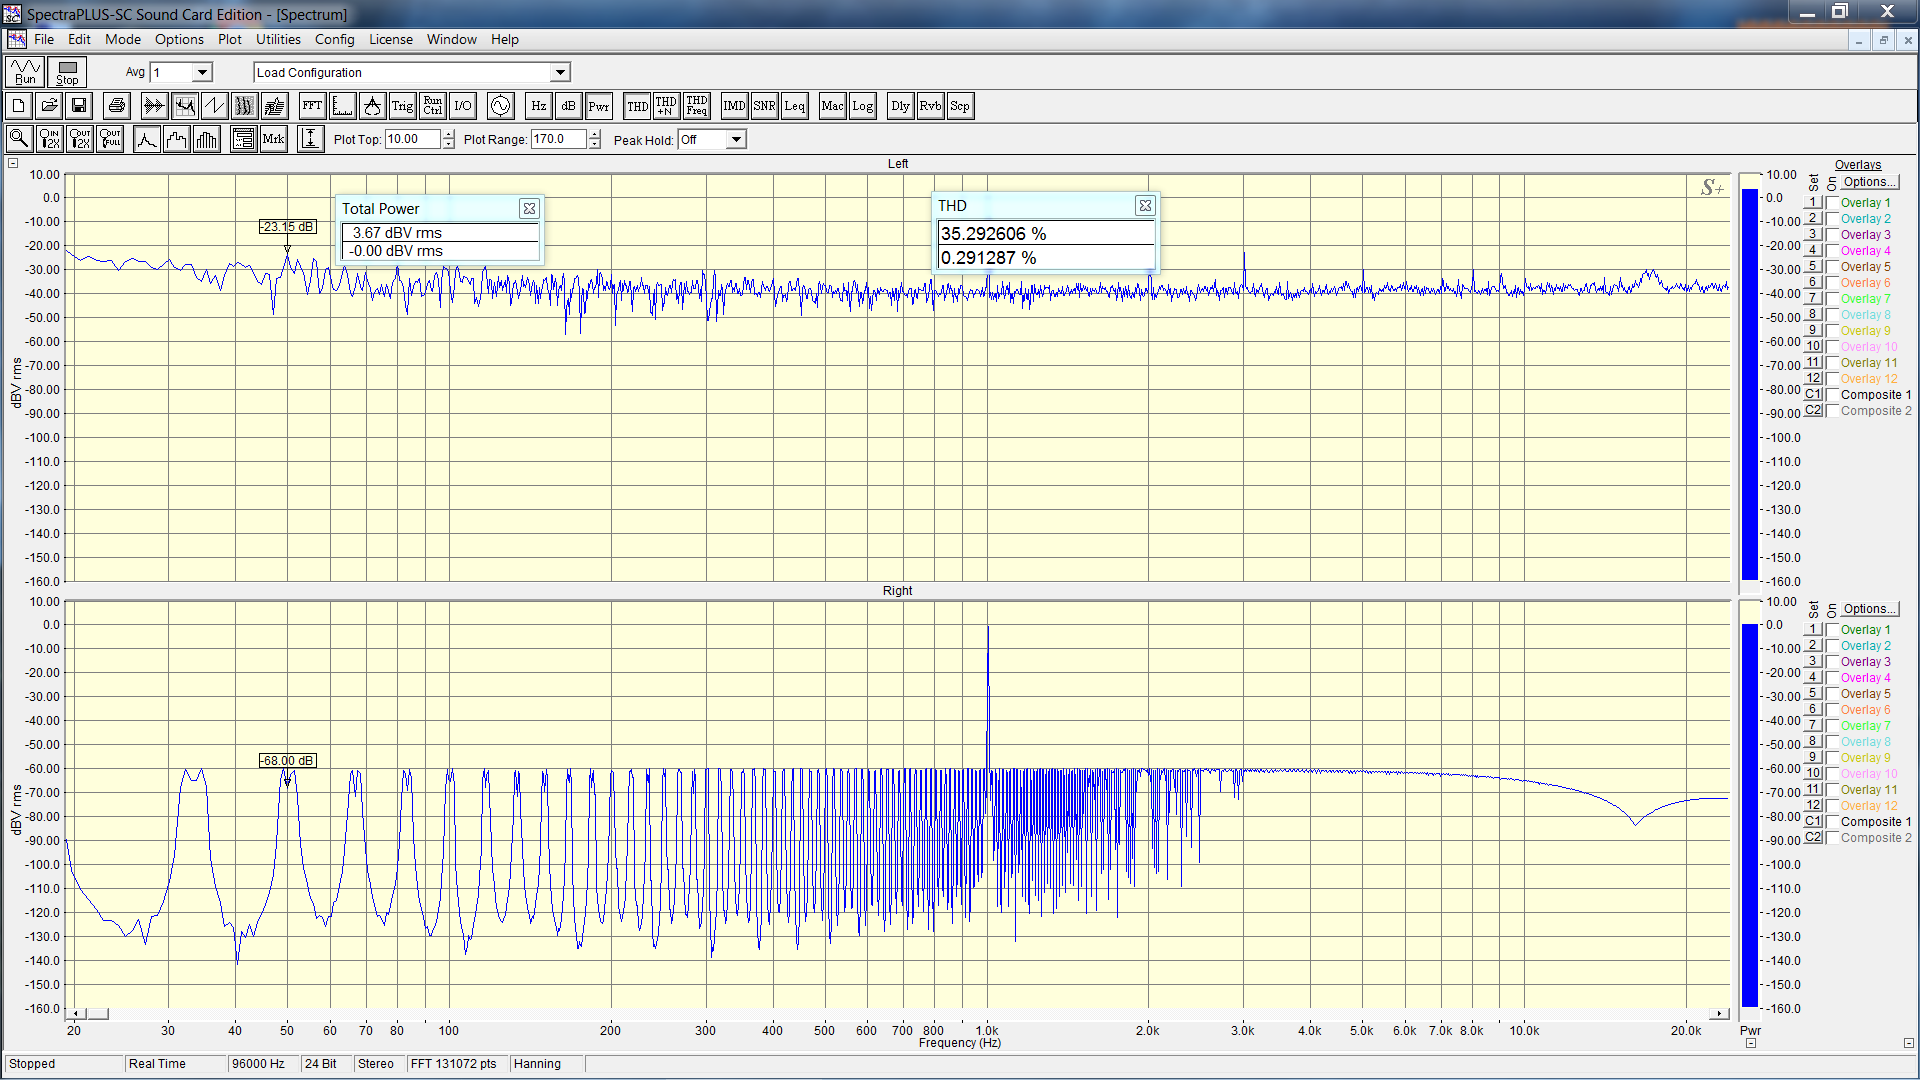Enable Composite 2 checkbox in Right plot

point(1832,838)
